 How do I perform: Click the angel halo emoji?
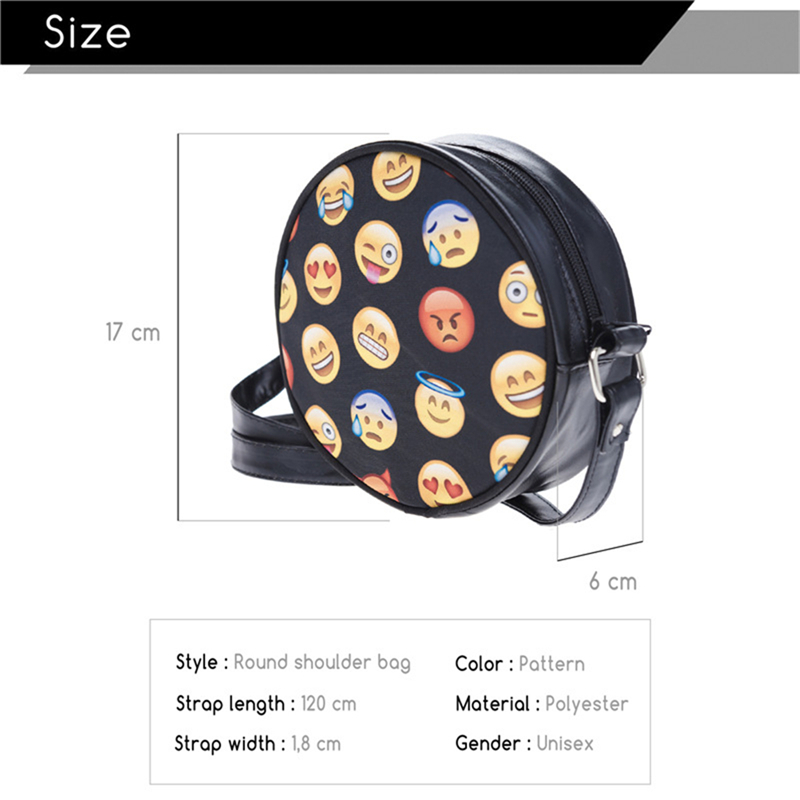tap(439, 404)
